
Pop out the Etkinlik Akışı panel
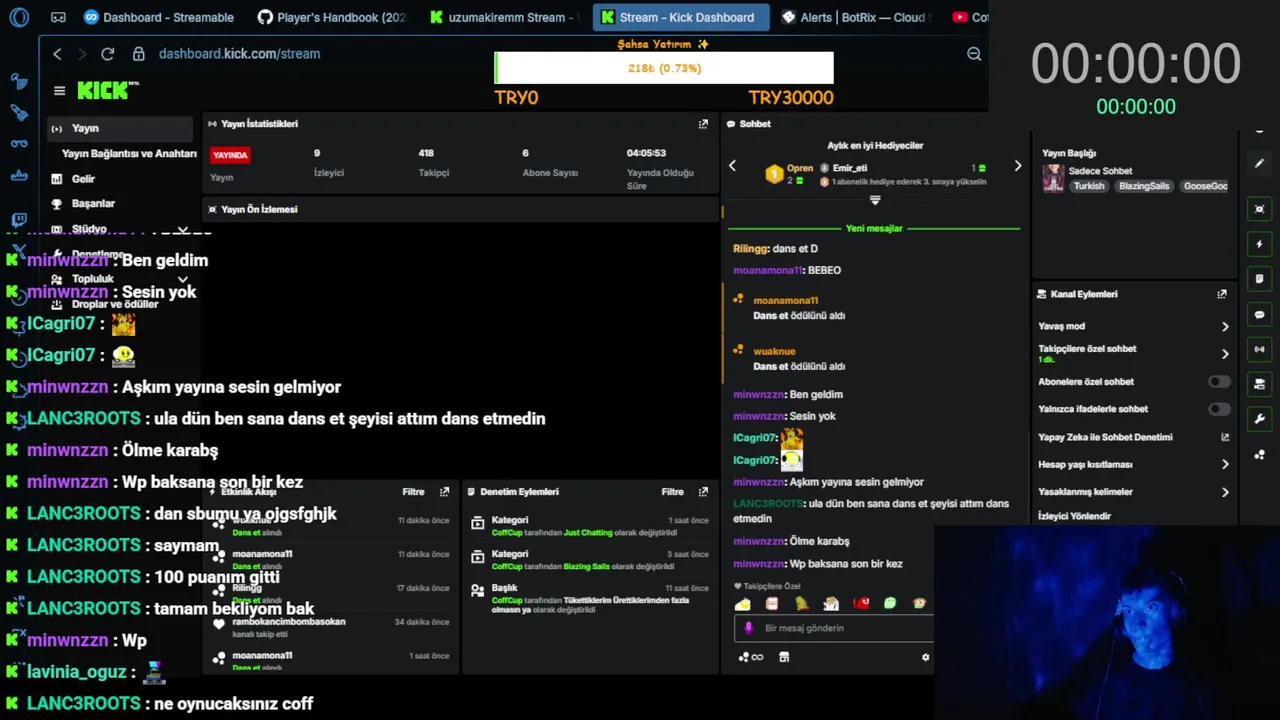click(445, 492)
